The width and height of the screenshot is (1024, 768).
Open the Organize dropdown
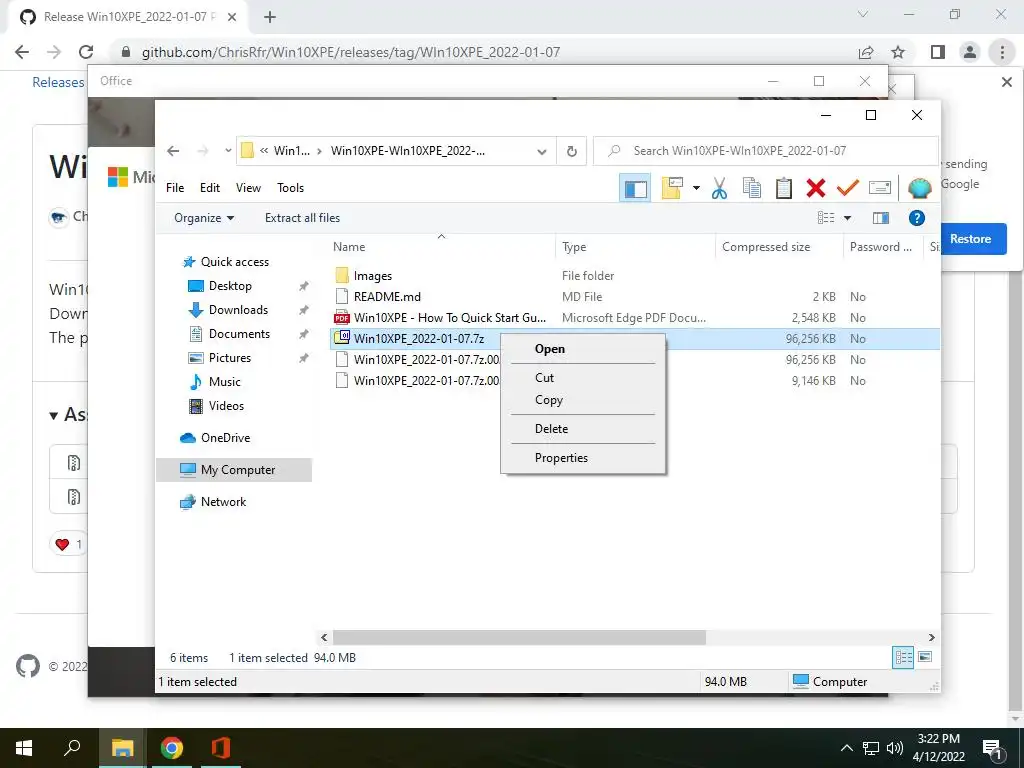pos(204,218)
